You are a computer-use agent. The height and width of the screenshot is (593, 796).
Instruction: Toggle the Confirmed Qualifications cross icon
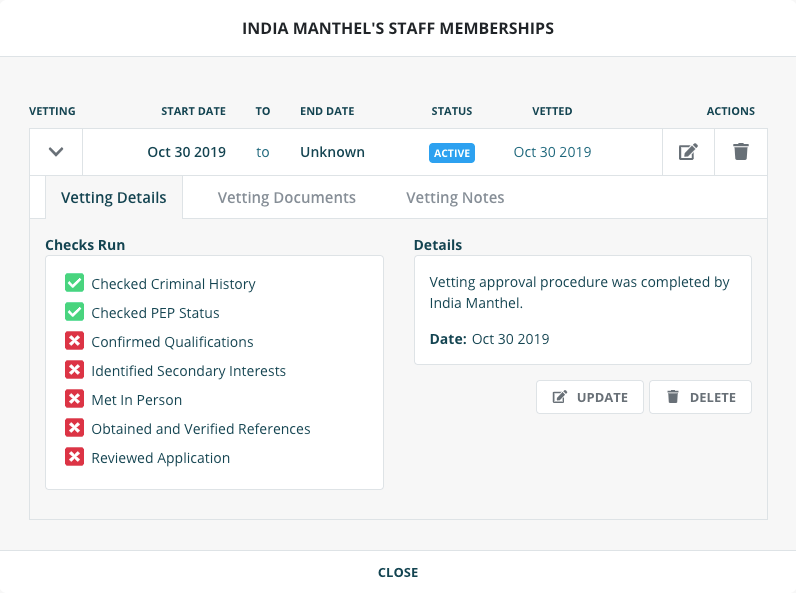click(74, 342)
